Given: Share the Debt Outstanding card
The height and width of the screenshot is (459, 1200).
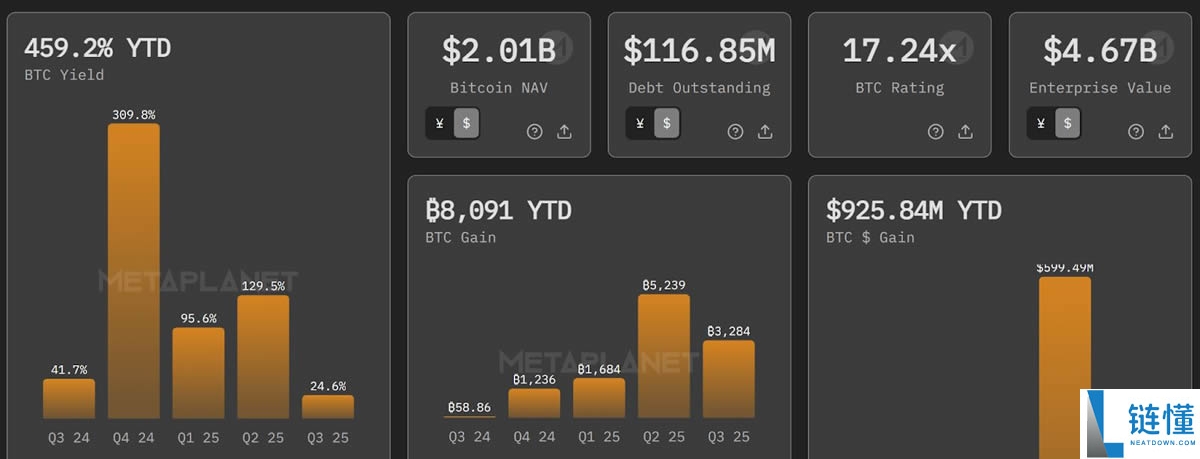Looking at the screenshot, I should pyautogui.click(x=765, y=131).
